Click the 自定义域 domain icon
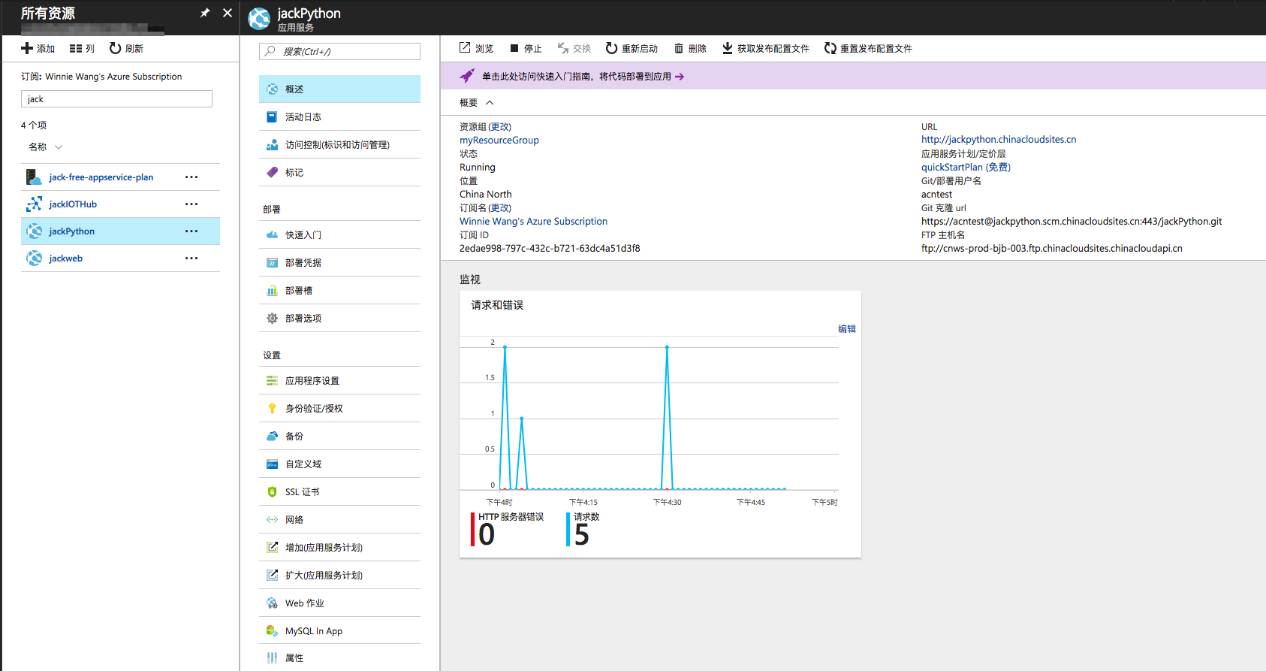Viewport: 1266px width, 671px height. coord(272,464)
